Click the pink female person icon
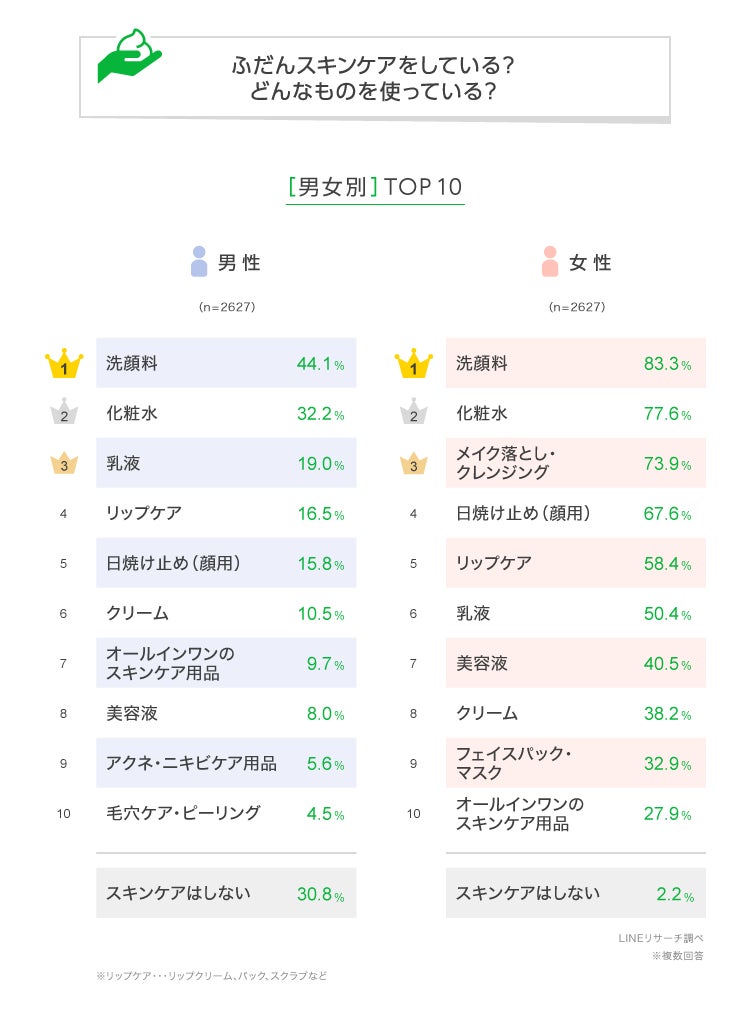The width and height of the screenshot is (750, 1010). [549, 262]
